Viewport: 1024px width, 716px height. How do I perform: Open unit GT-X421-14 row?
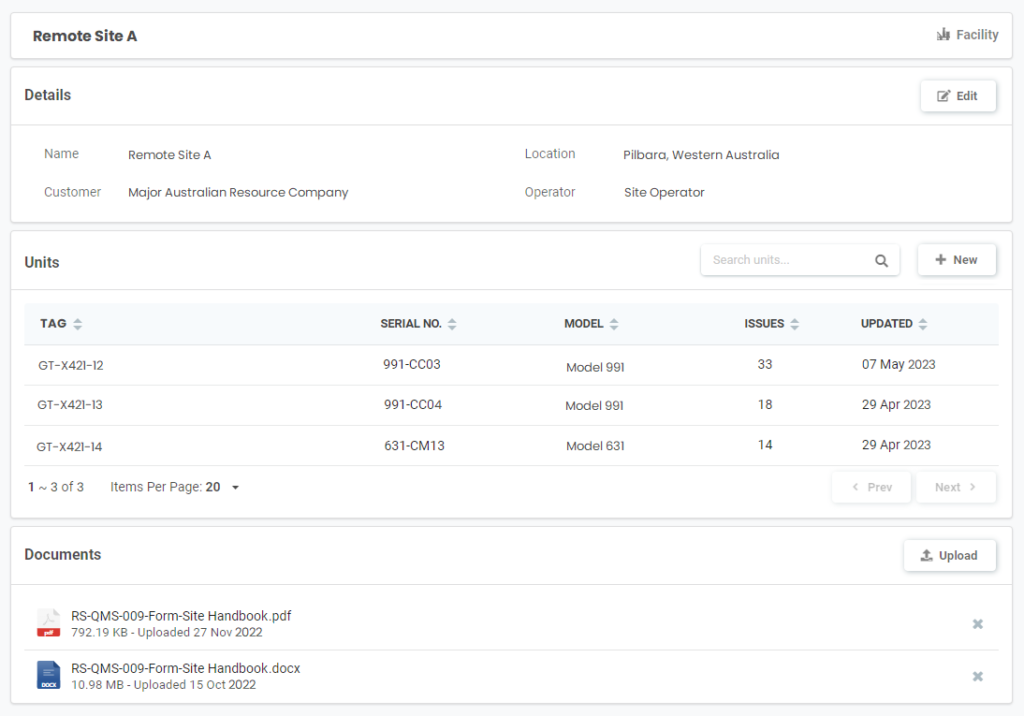click(x=70, y=446)
